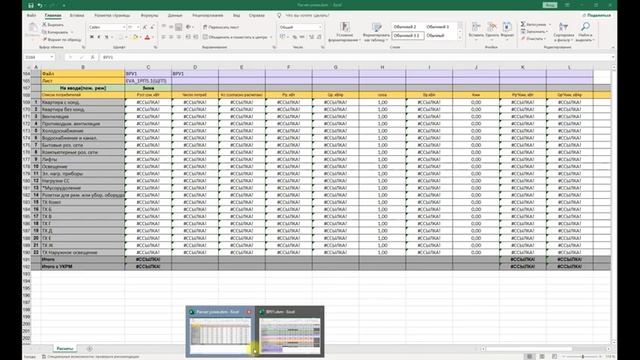
Task: Switch to the Разметка страницы tab
Action: [x=112, y=16]
